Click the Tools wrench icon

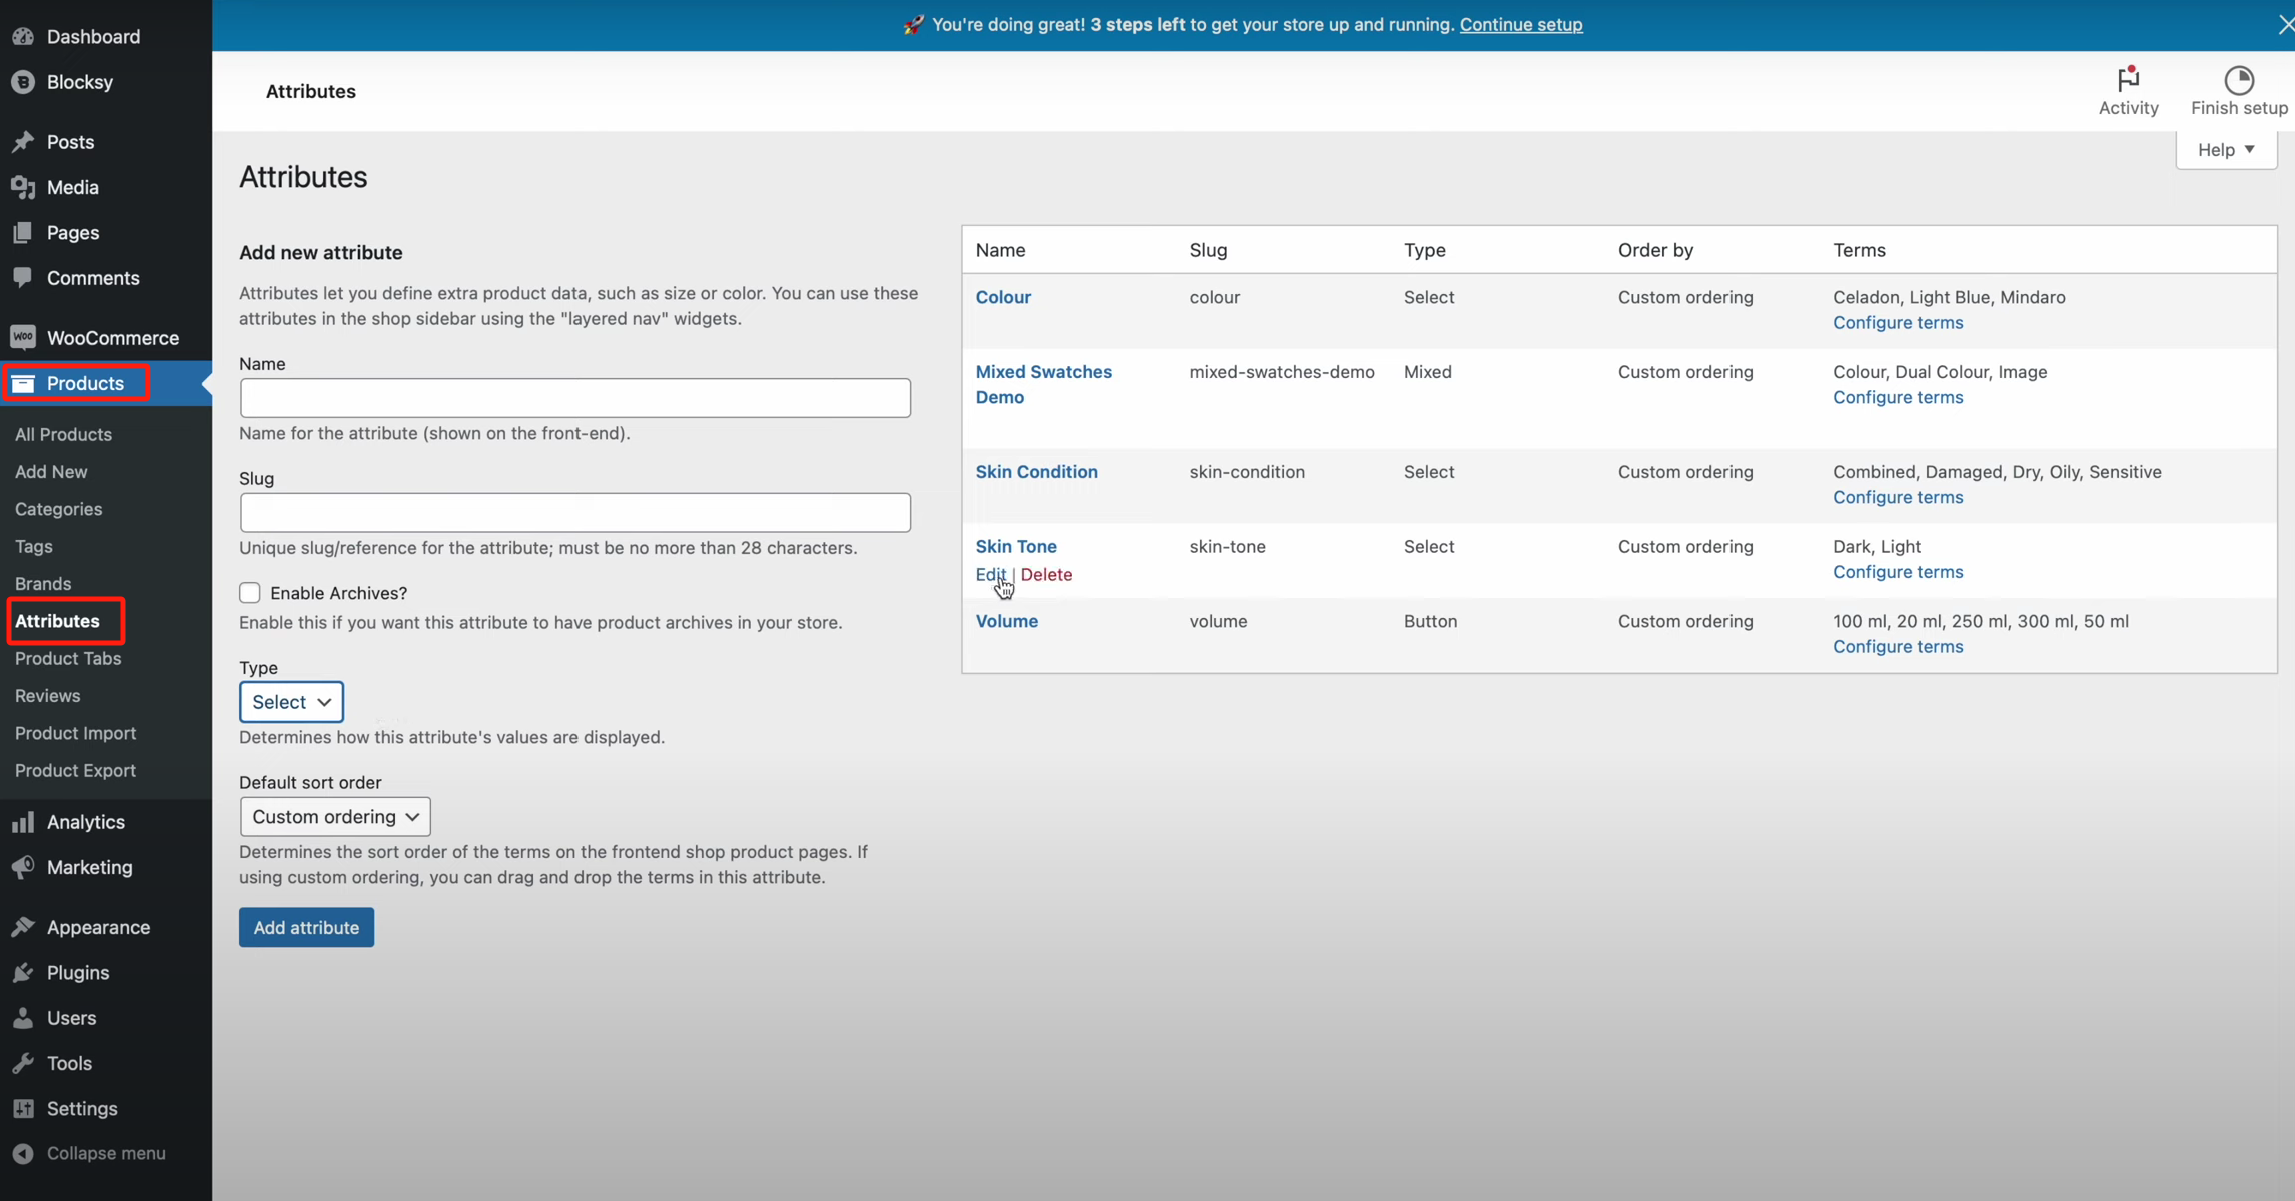(x=24, y=1062)
